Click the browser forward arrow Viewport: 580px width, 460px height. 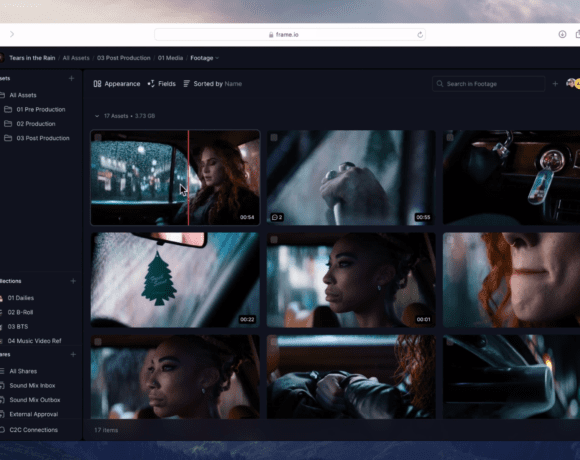coord(12,34)
